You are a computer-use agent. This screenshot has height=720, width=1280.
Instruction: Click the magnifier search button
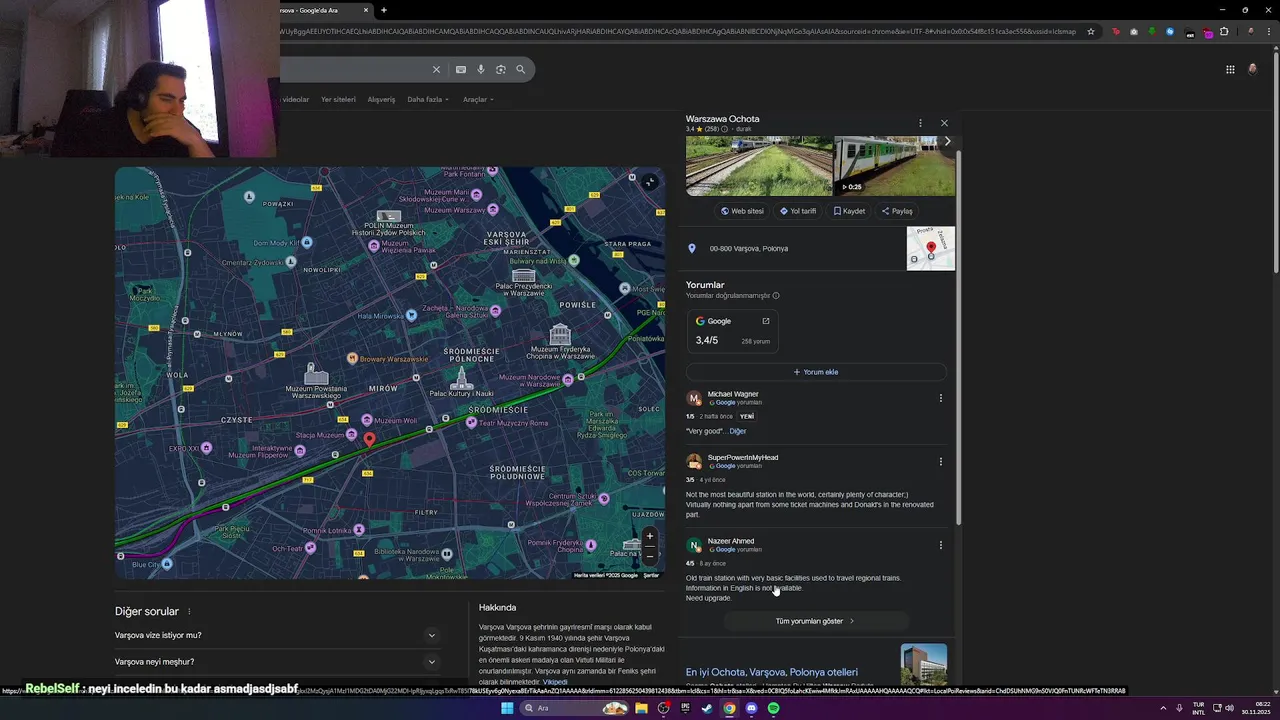click(x=520, y=69)
